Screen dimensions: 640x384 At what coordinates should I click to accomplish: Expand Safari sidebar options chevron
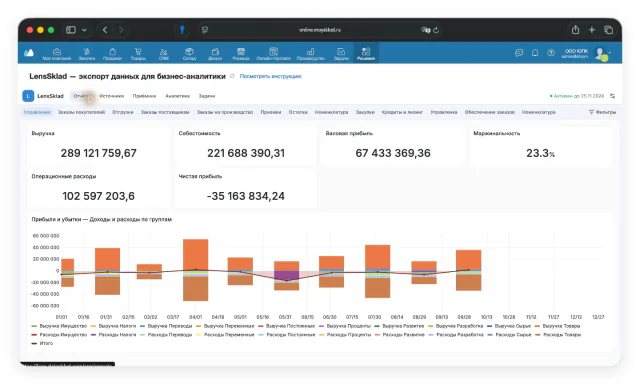click(84, 30)
